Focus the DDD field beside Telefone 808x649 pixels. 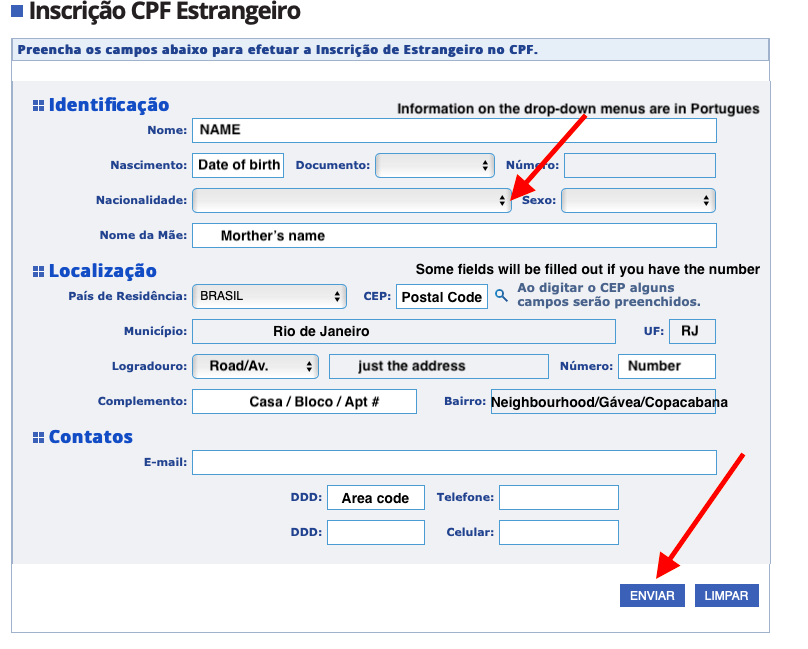click(x=376, y=497)
